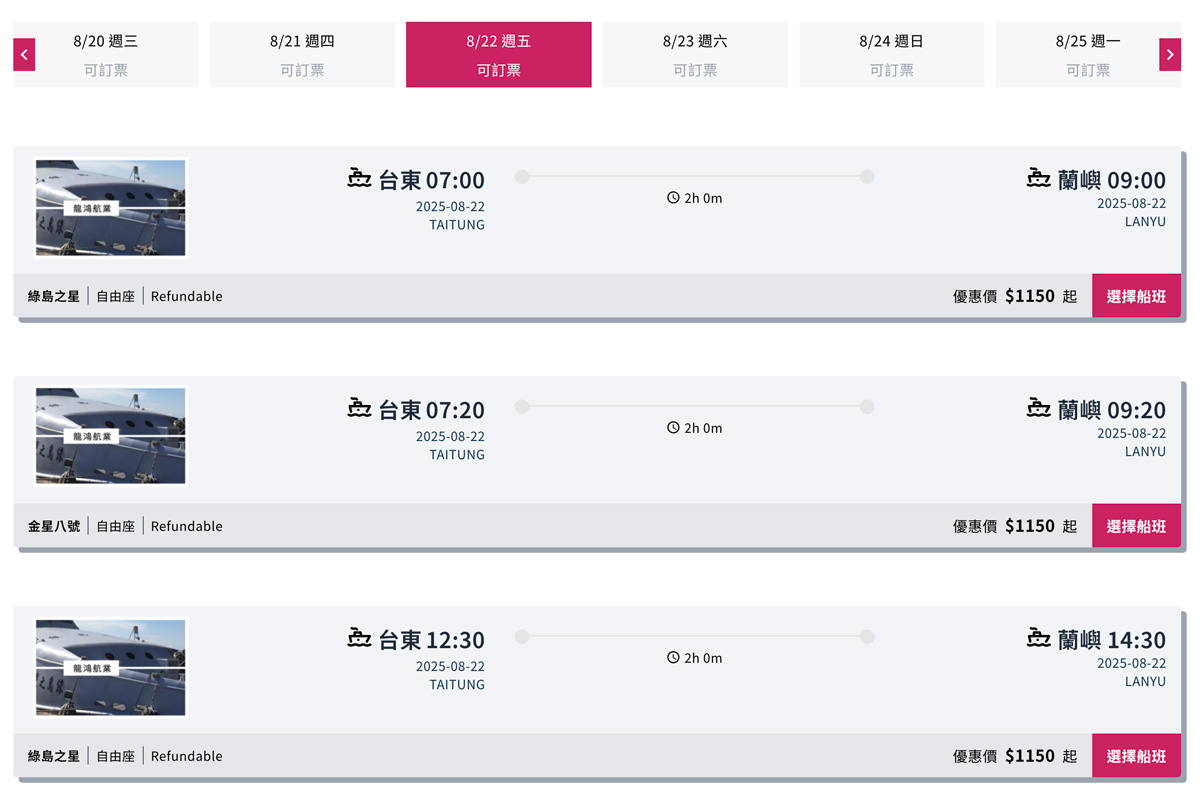Screen dimensions: 1200x800
Task: Click the 07:20 金星八號 ship photo
Action: [111, 437]
